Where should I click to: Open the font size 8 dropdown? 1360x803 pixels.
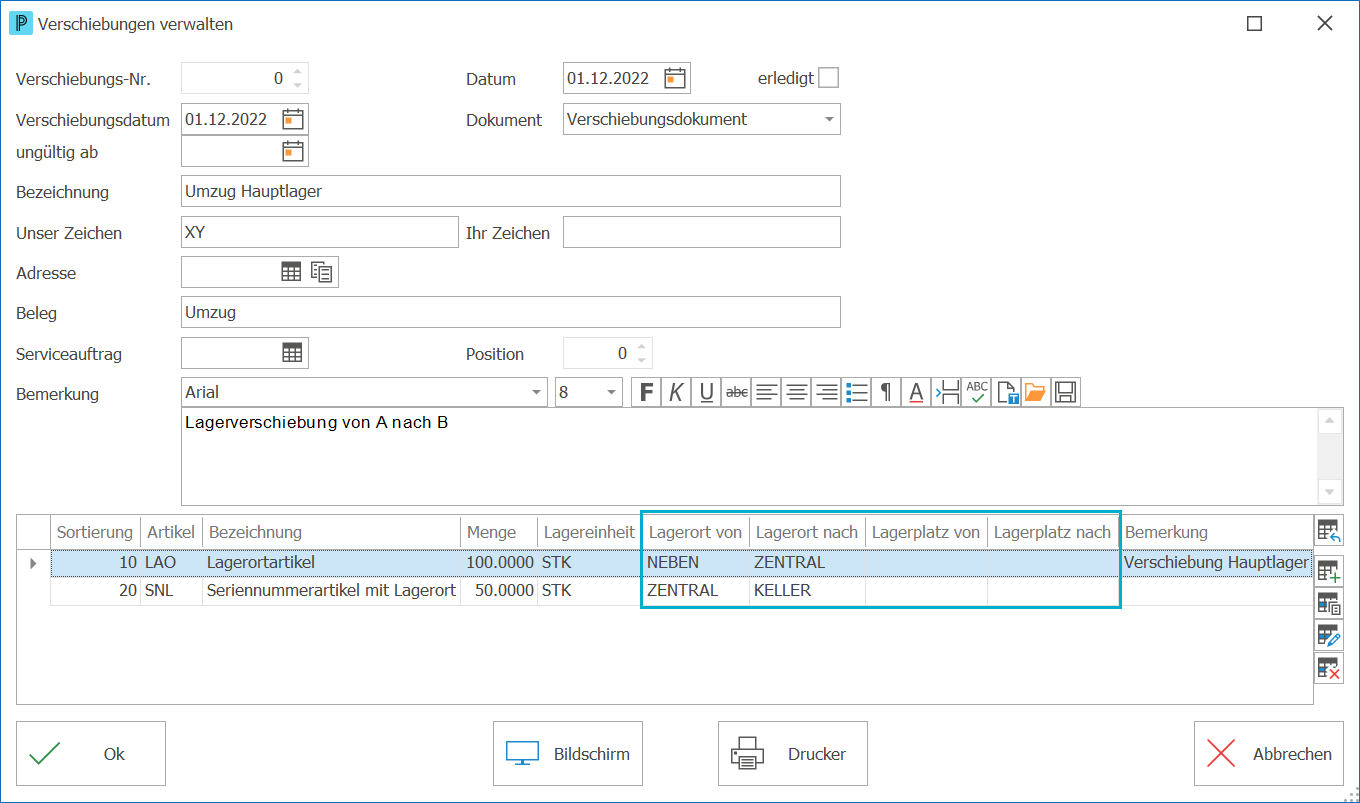tap(612, 393)
